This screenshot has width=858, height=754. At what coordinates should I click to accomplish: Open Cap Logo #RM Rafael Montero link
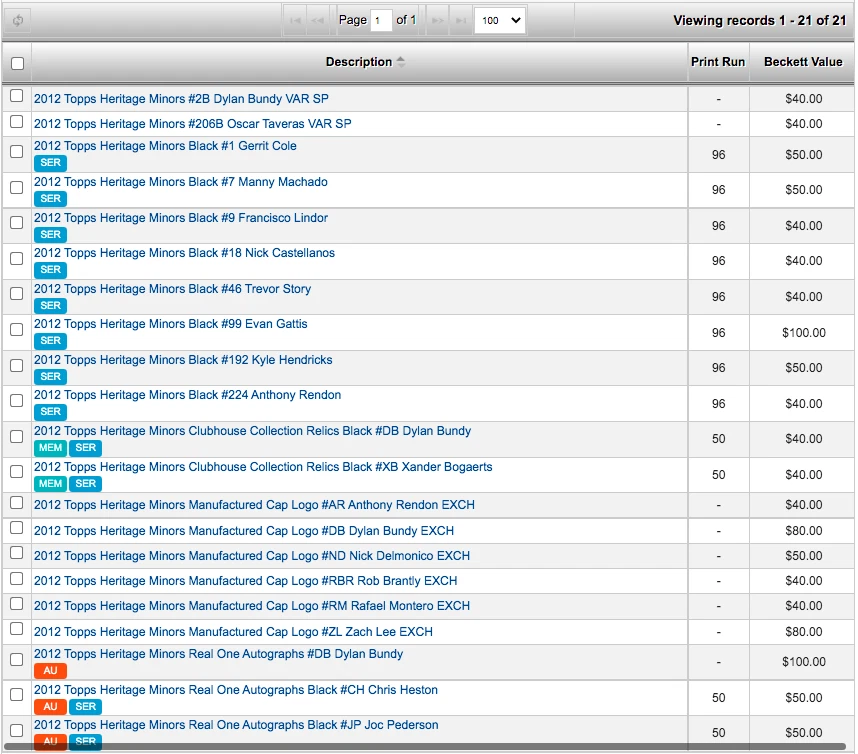coord(252,606)
